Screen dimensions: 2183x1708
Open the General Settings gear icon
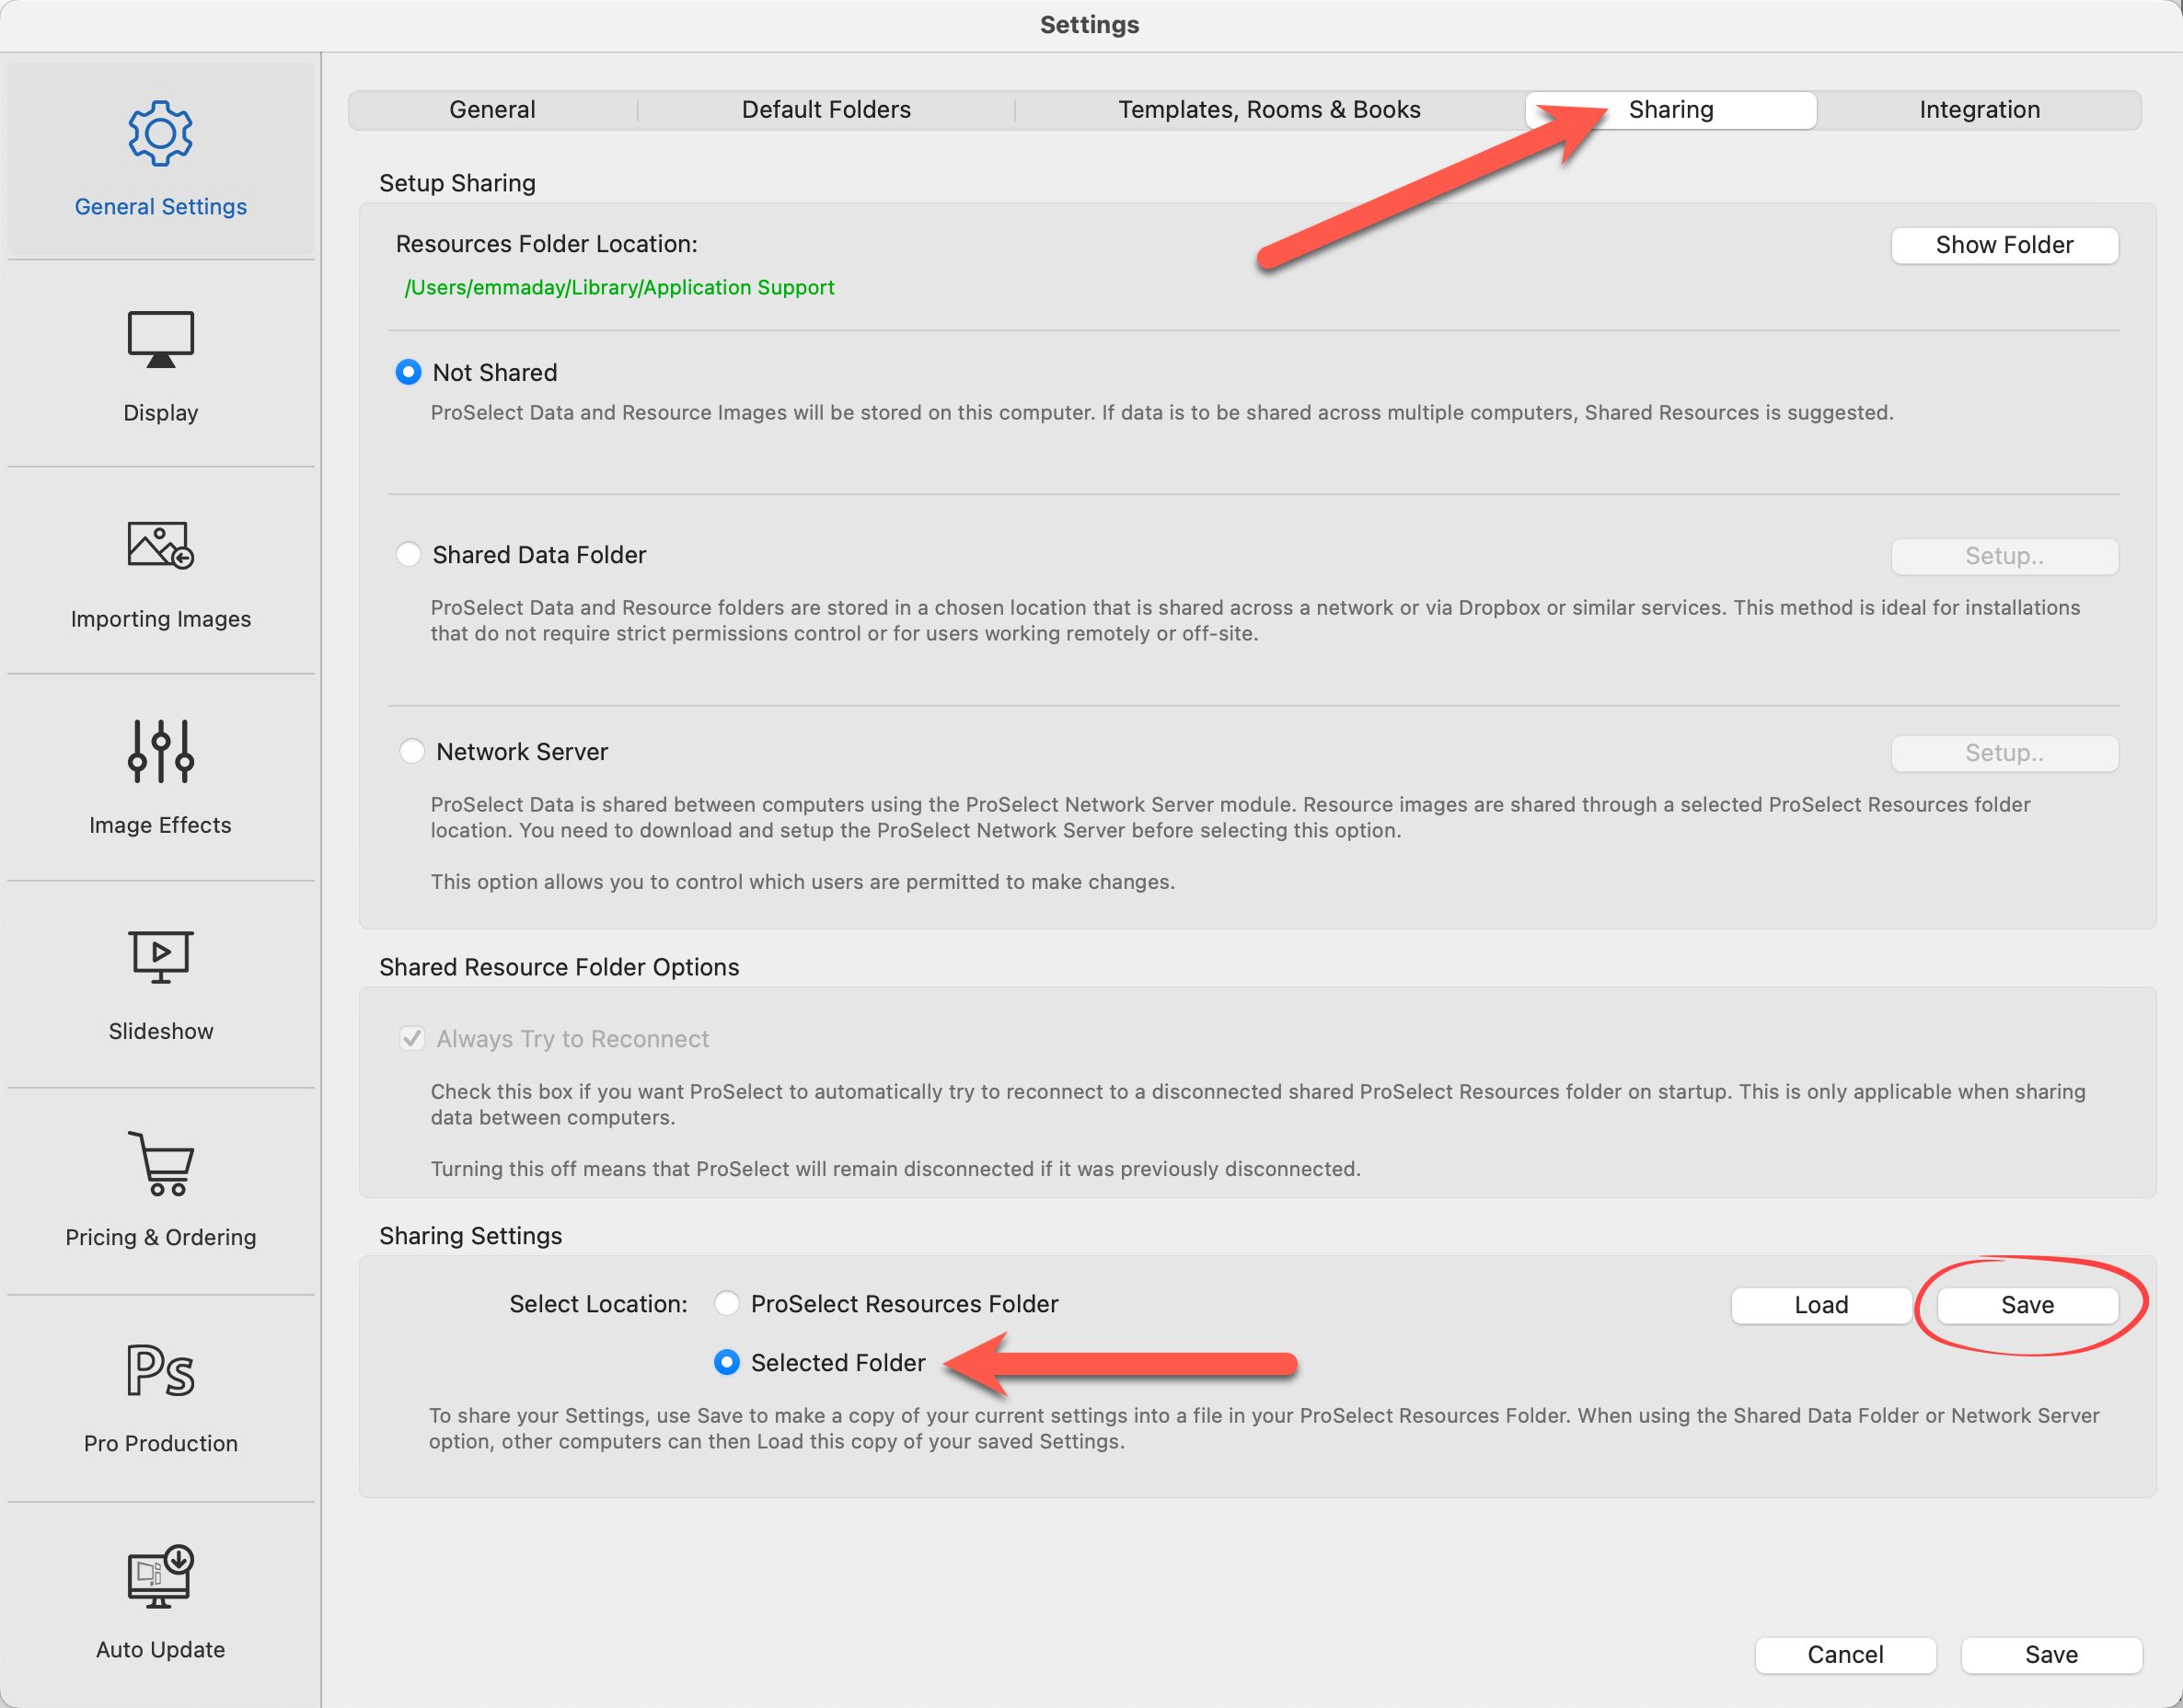click(160, 133)
